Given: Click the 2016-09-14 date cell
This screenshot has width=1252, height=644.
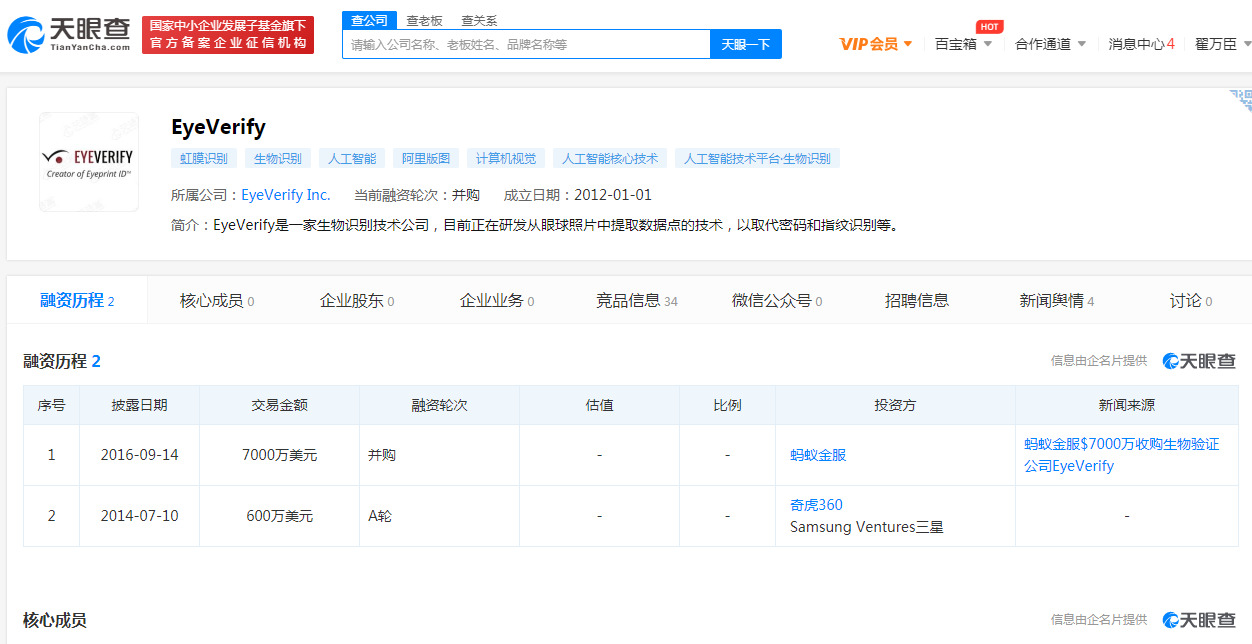Looking at the screenshot, I should 140,455.
